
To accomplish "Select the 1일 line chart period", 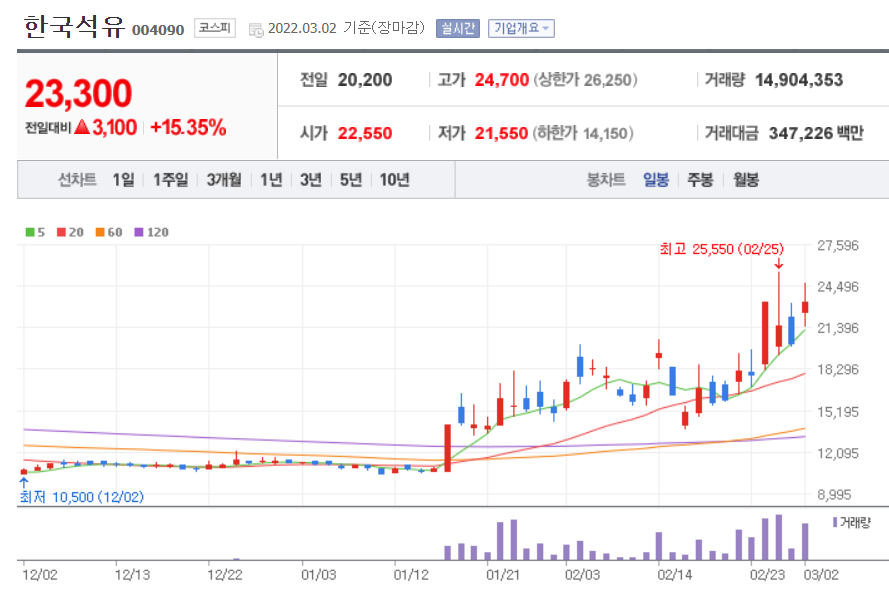I will 123,180.
